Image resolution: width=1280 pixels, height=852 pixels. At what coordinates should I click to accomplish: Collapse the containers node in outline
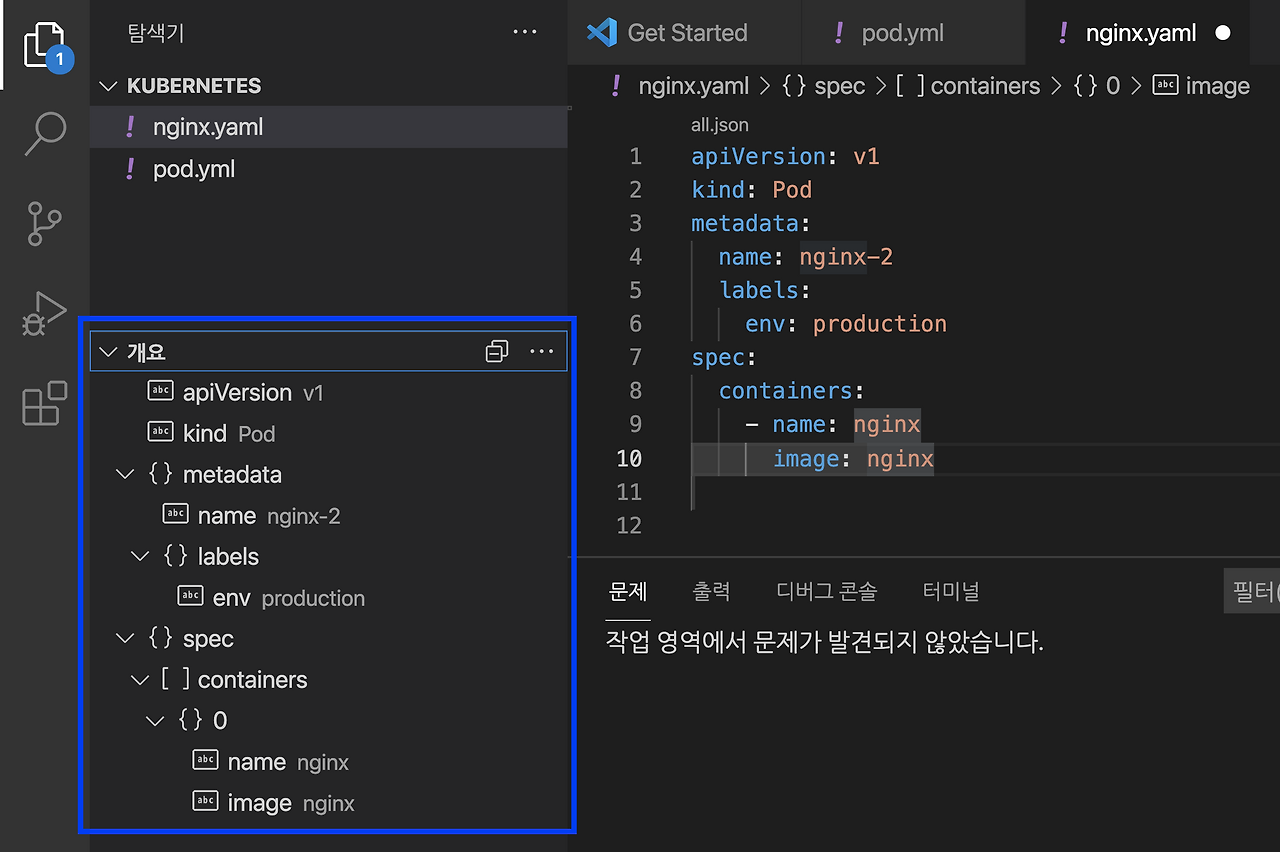[140, 679]
